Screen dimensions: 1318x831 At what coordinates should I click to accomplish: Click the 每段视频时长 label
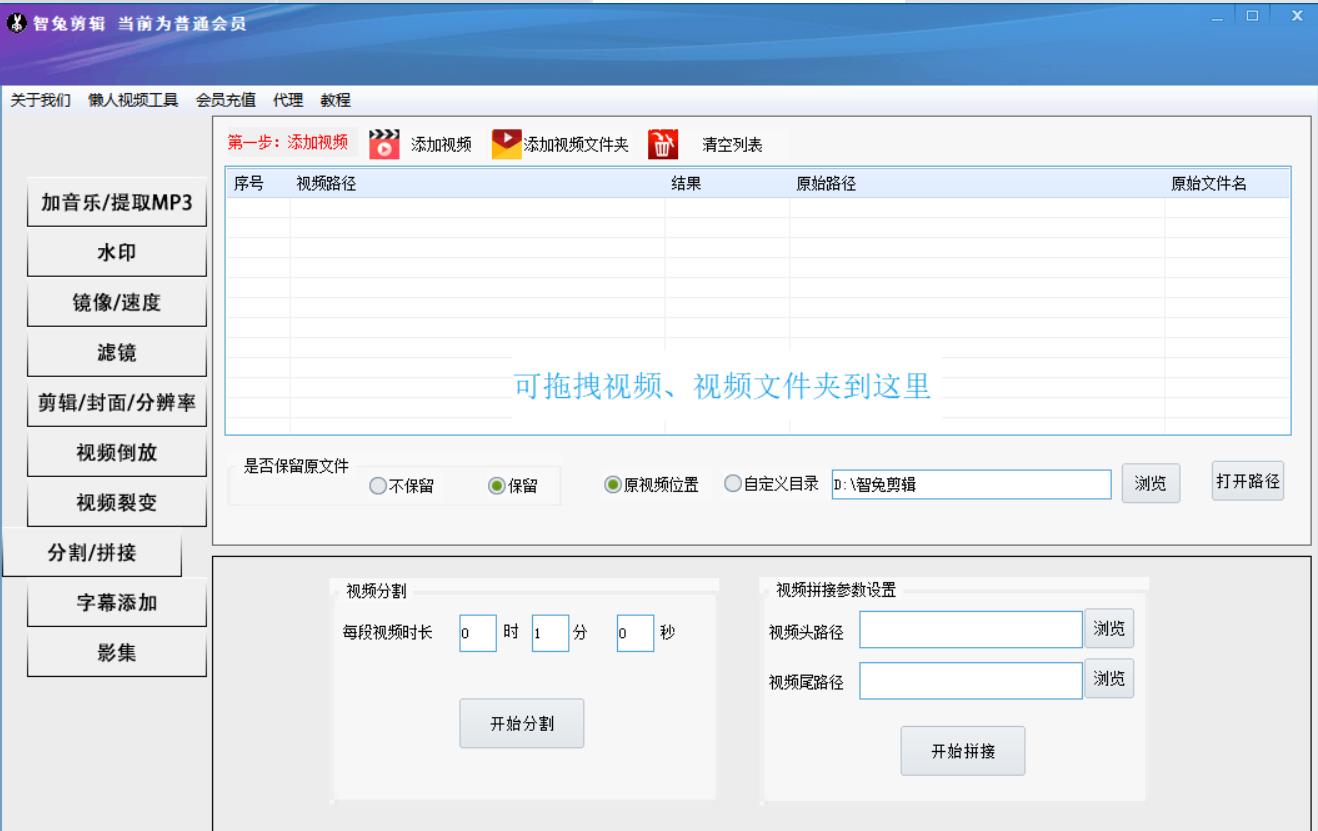[388, 634]
